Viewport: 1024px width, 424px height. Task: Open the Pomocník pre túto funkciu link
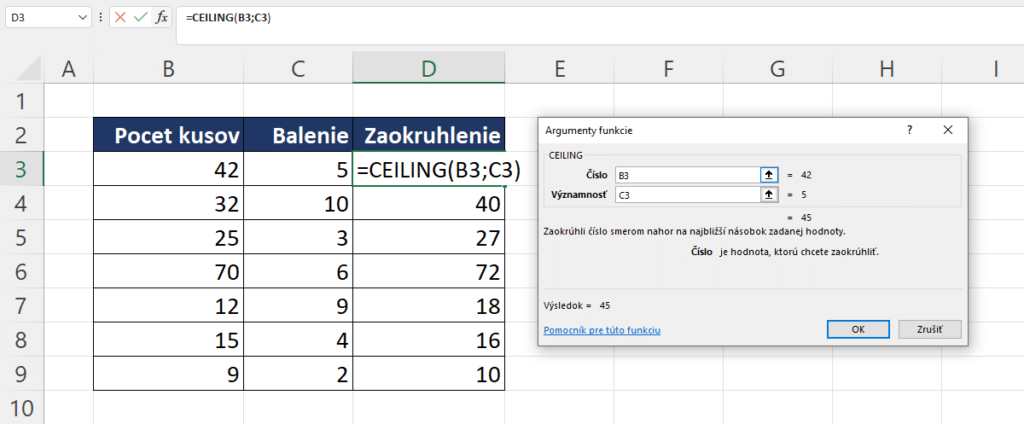[601, 331]
